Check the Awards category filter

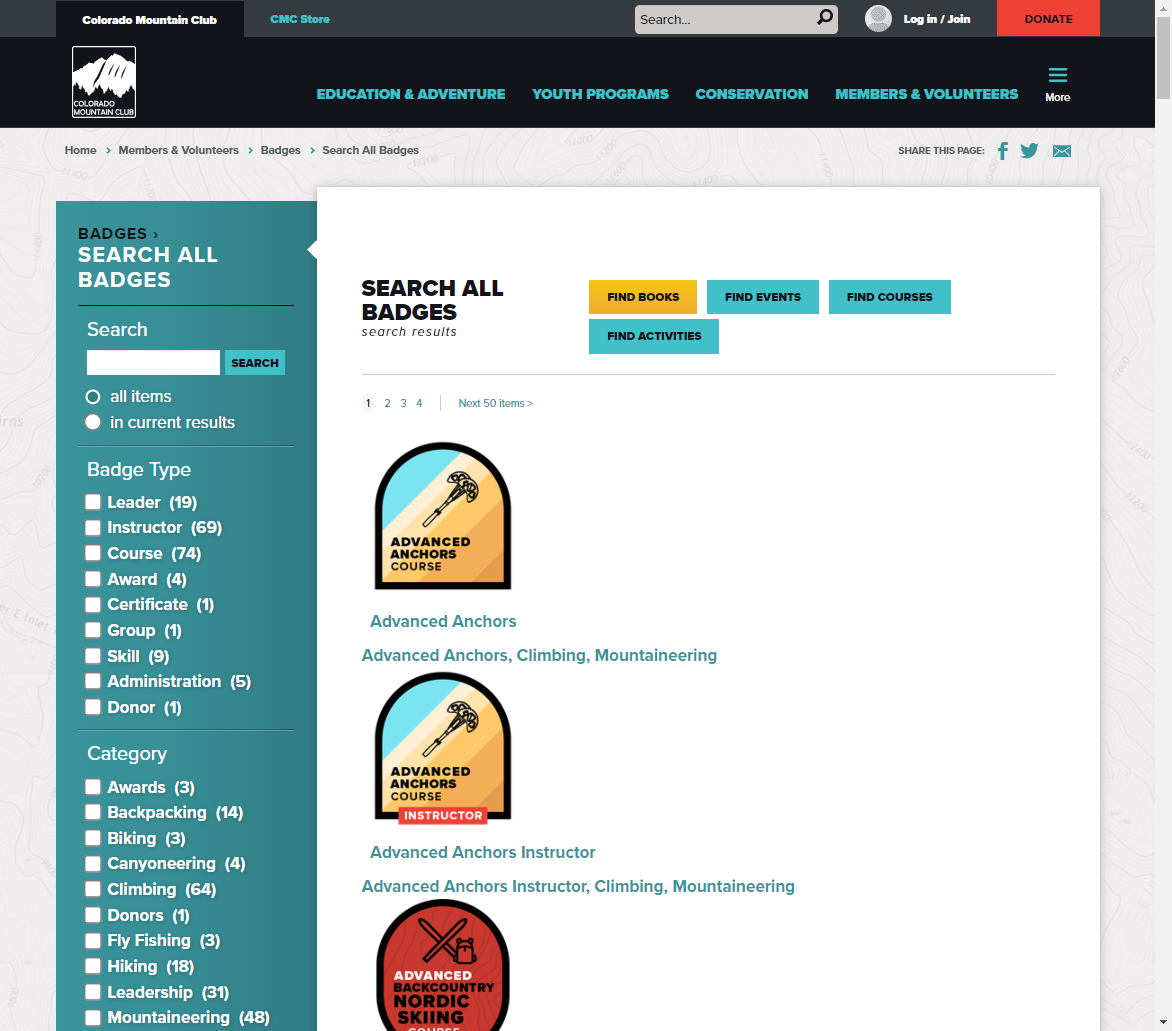[93, 787]
